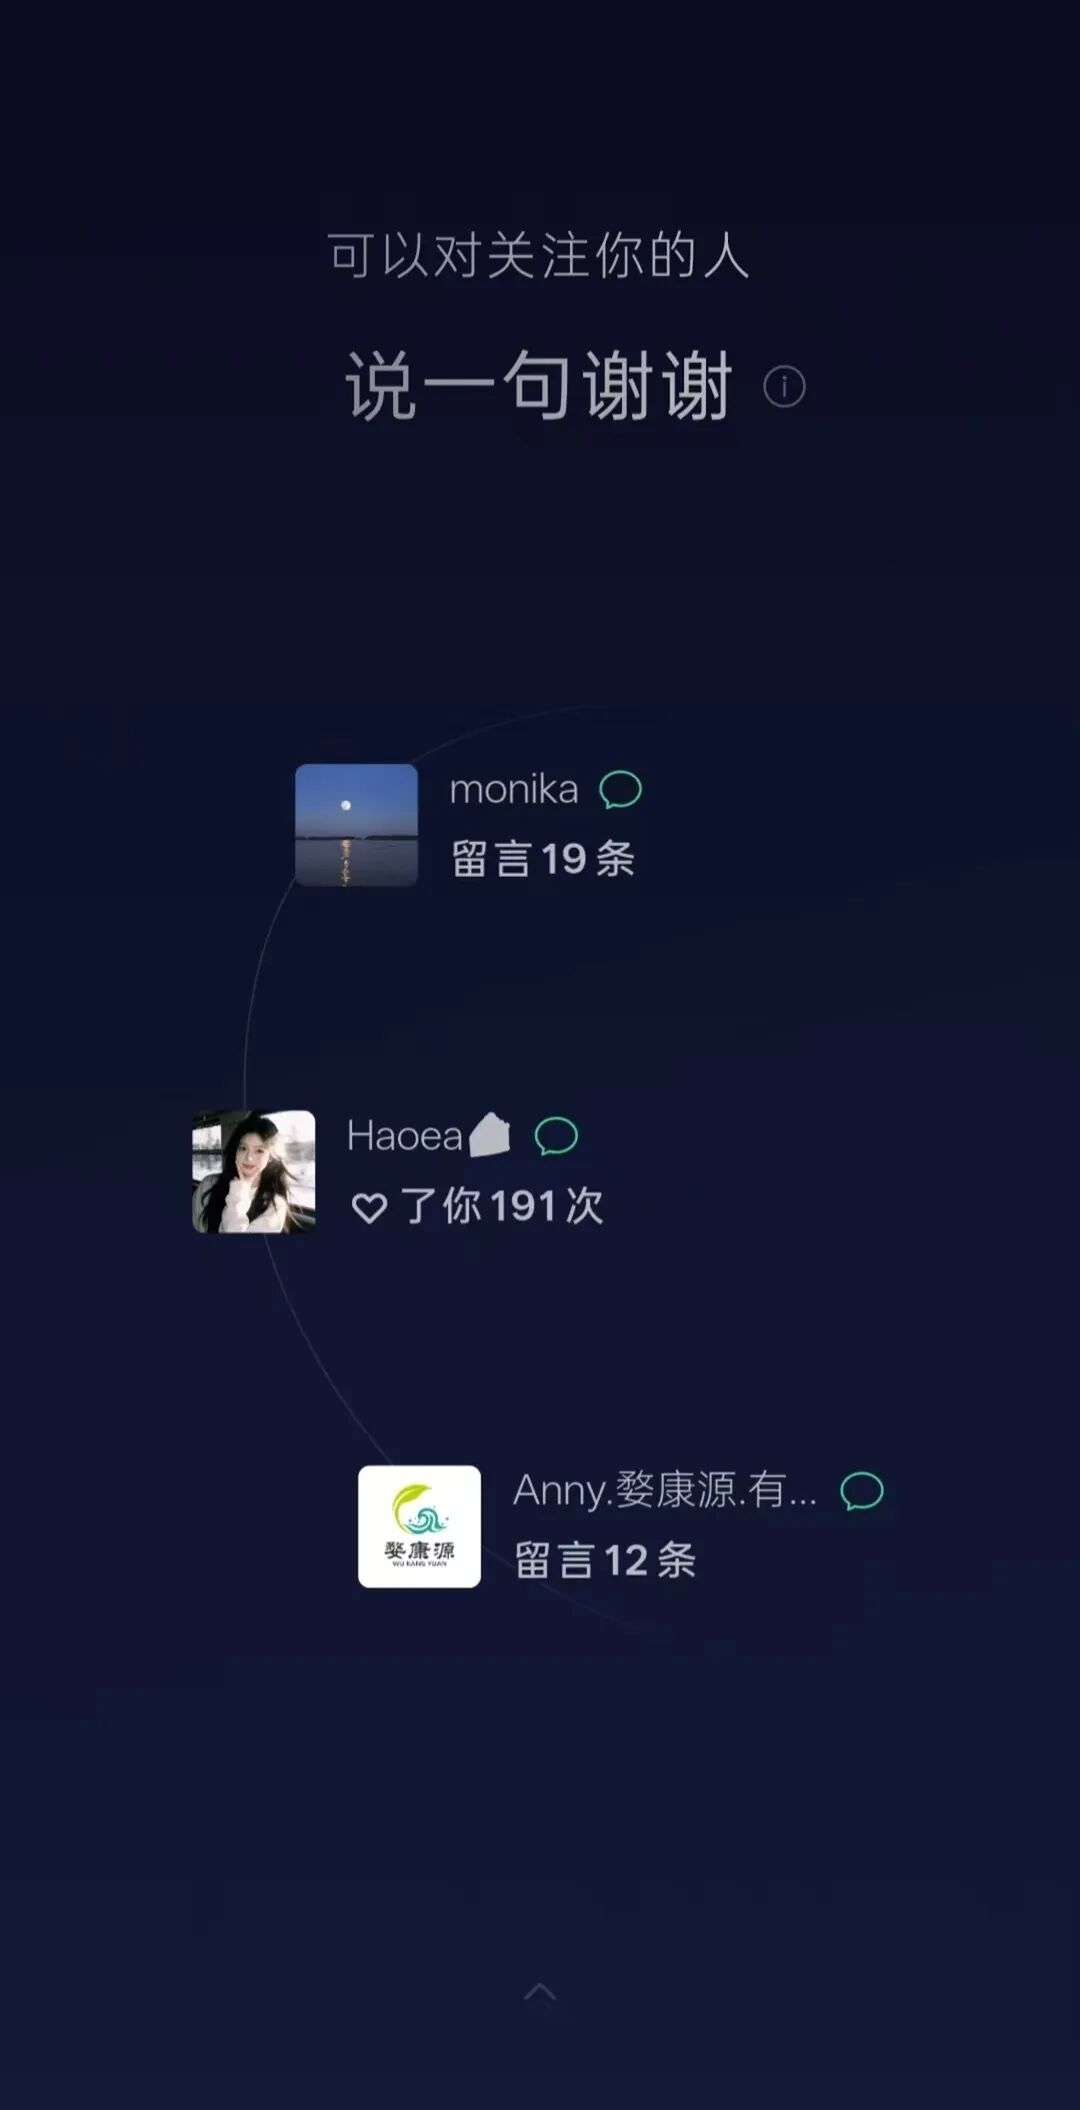Tap the username Haoea

tap(404, 1136)
